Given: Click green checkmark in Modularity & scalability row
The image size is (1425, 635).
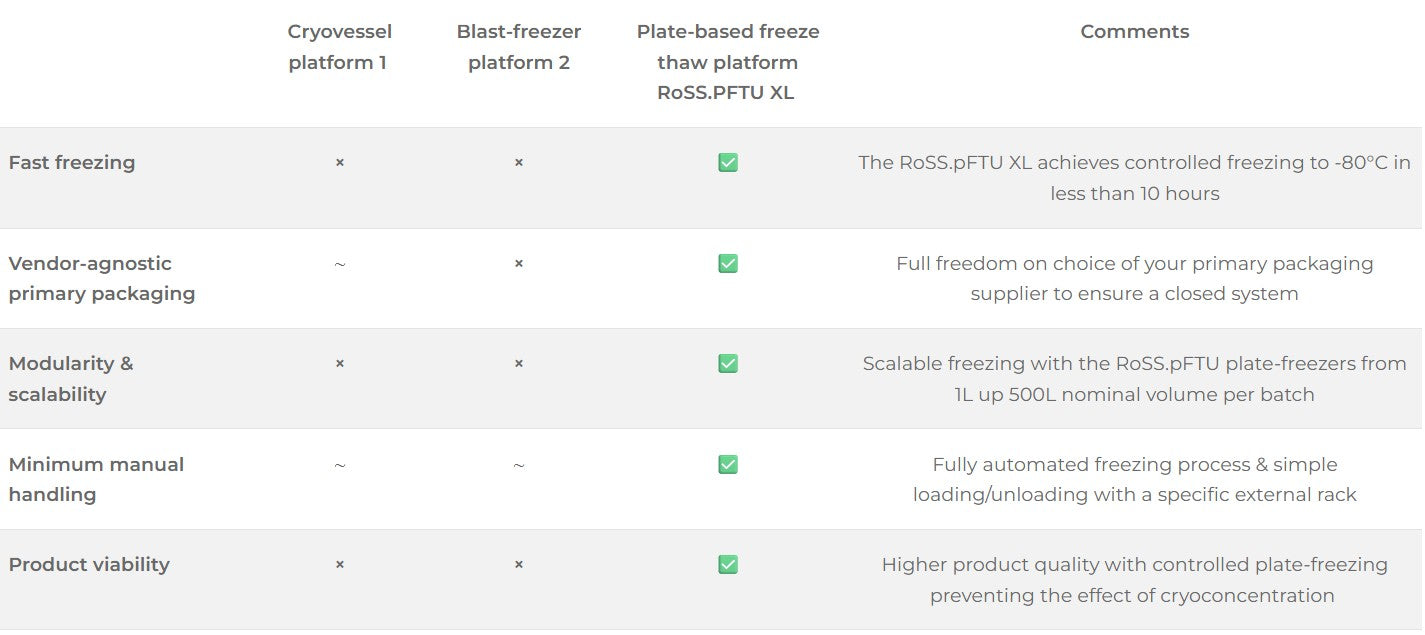Looking at the screenshot, I should [x=728, y=364].
